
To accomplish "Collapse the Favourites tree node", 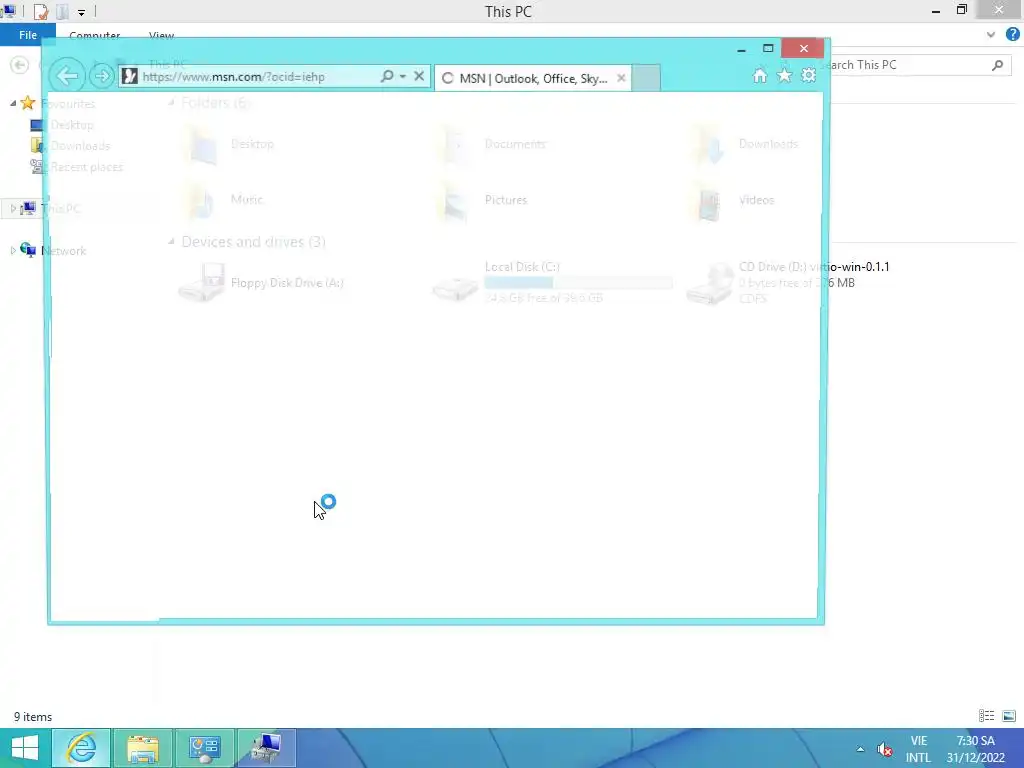I will pos(13,103).
